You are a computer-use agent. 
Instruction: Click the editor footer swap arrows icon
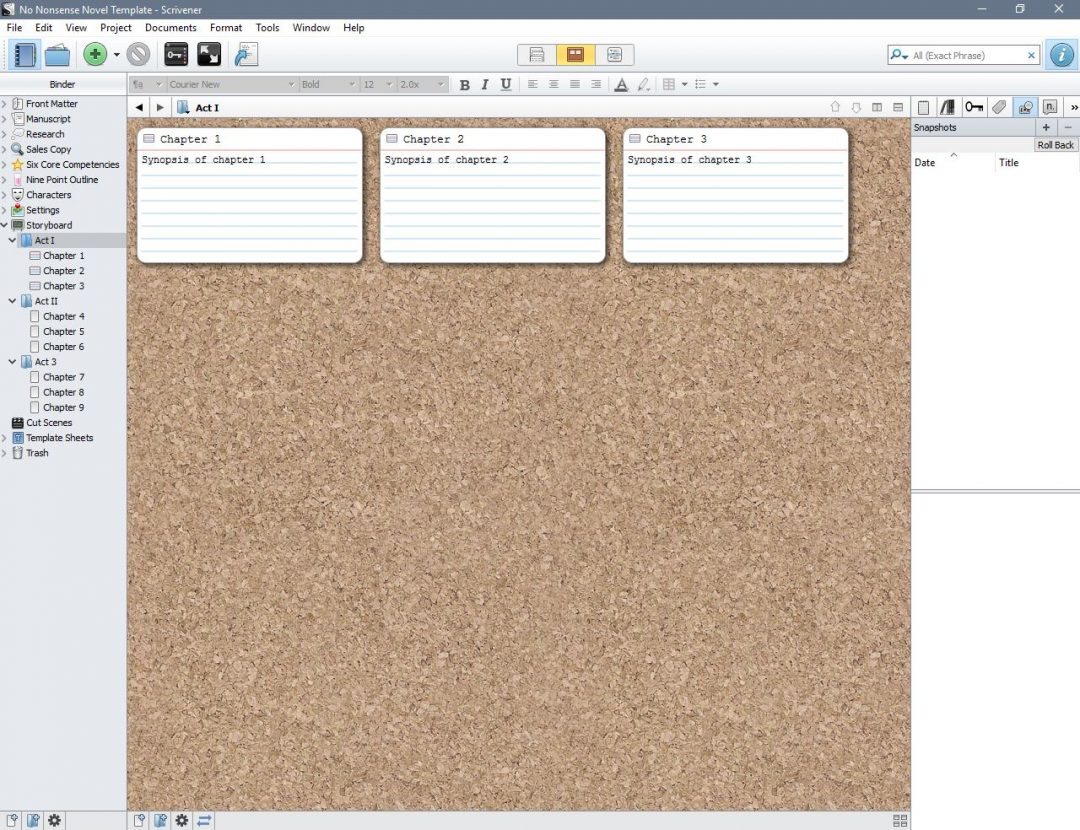point(204,820)
